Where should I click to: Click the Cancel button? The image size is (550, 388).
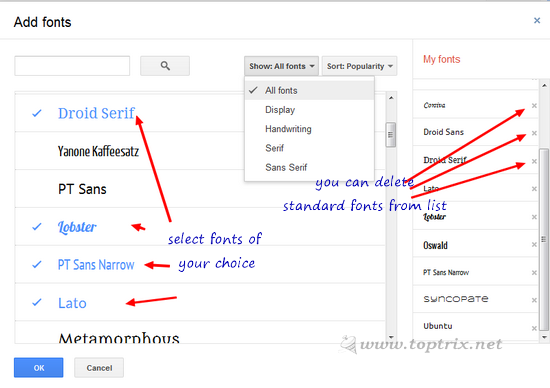tap(99, 368)
